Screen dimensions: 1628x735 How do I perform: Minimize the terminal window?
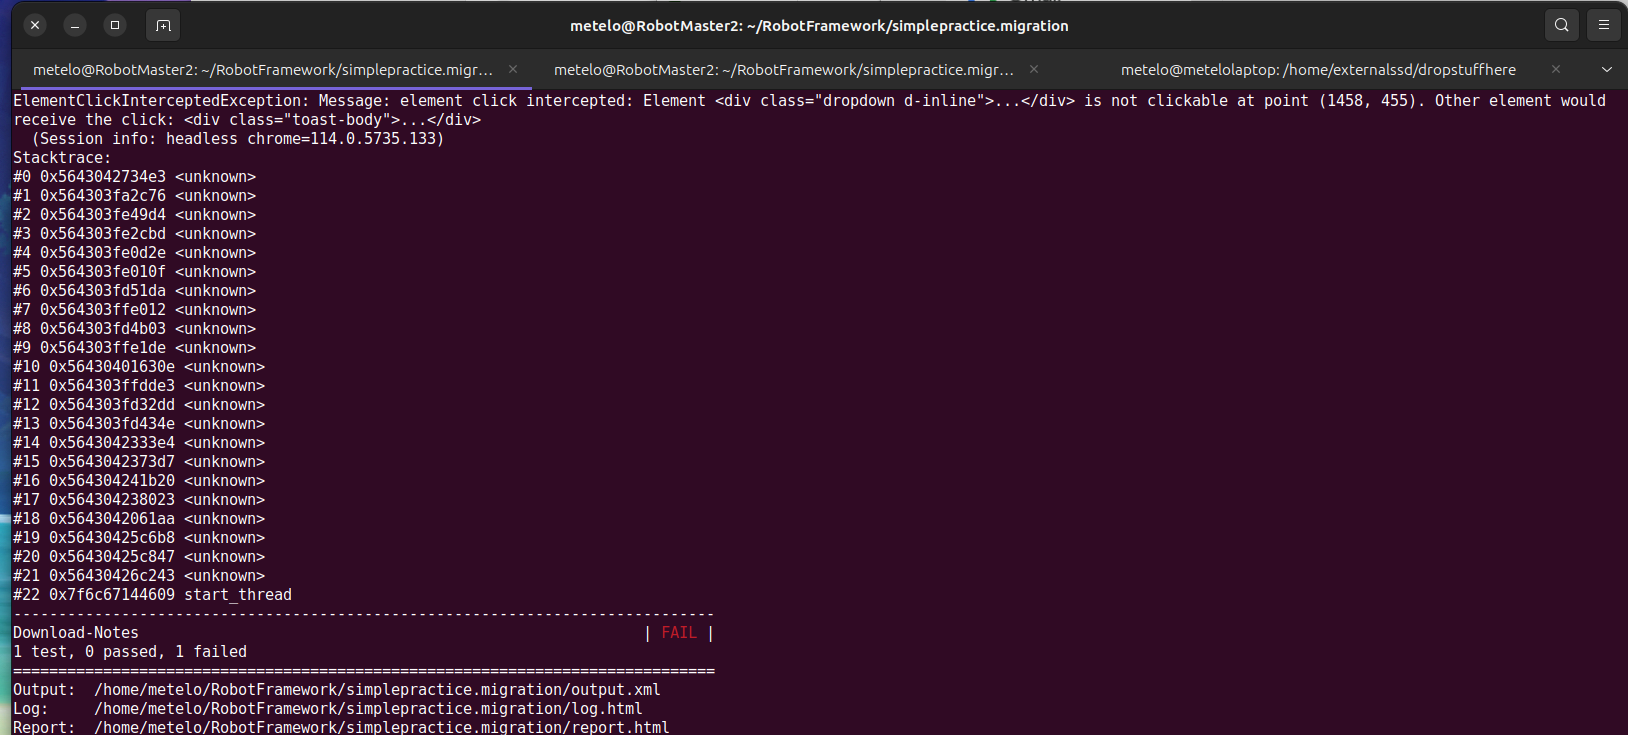[x=75, y=25]
